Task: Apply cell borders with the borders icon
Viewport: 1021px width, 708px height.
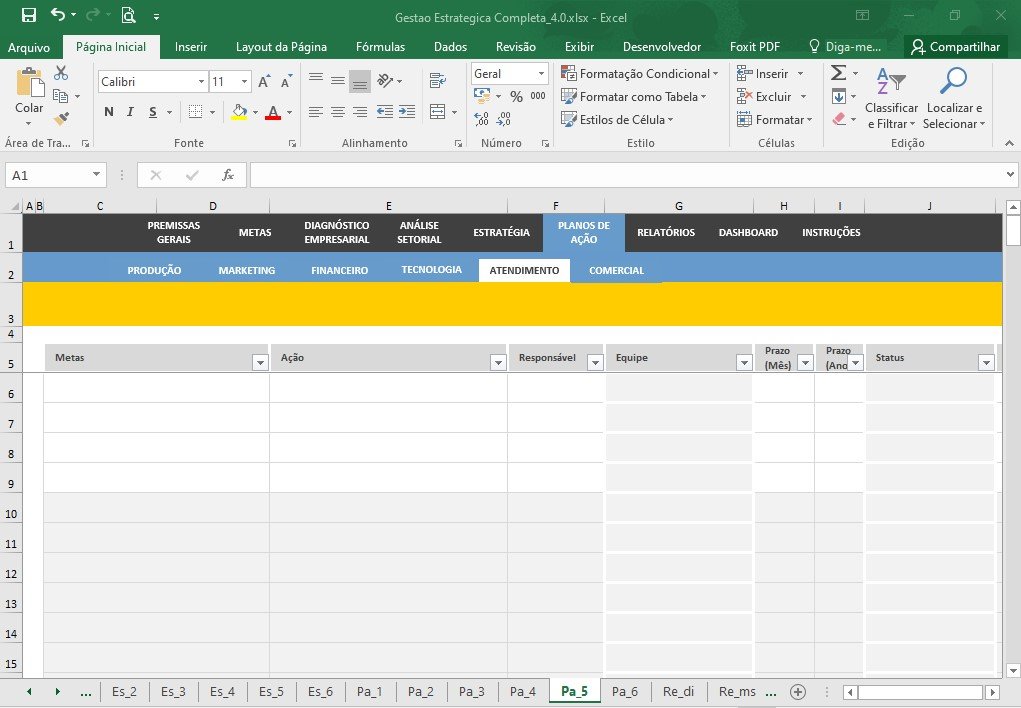Action: [195, 111]
